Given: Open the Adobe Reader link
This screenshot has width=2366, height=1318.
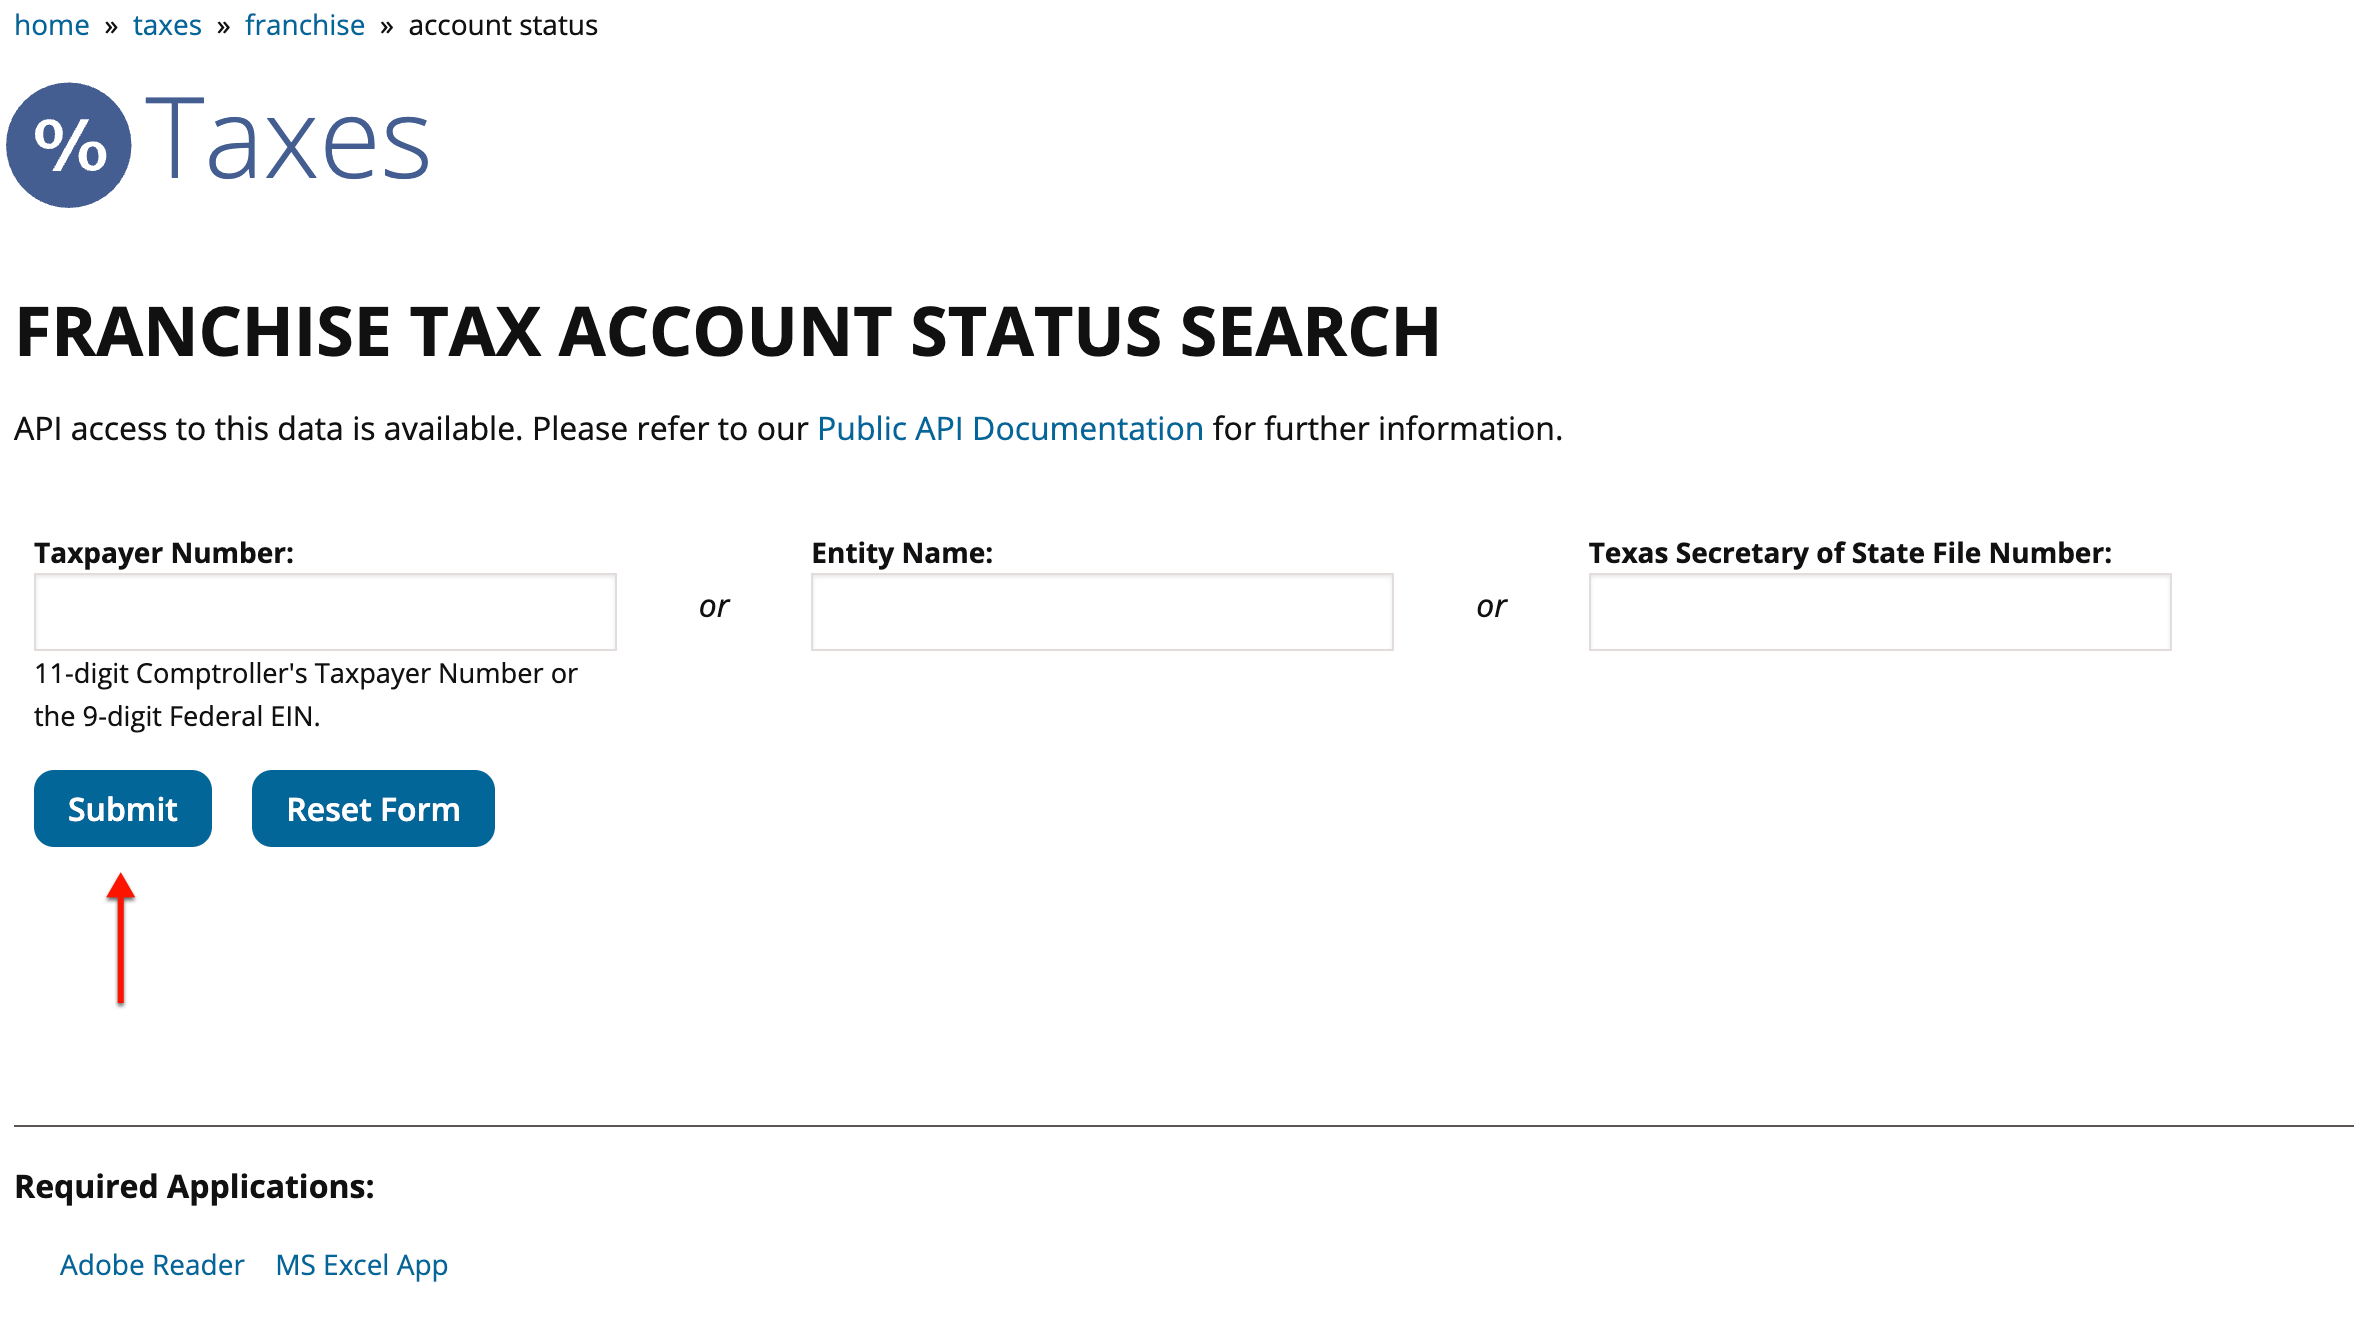Looking at the screenshot, I should click(152, 1265).
